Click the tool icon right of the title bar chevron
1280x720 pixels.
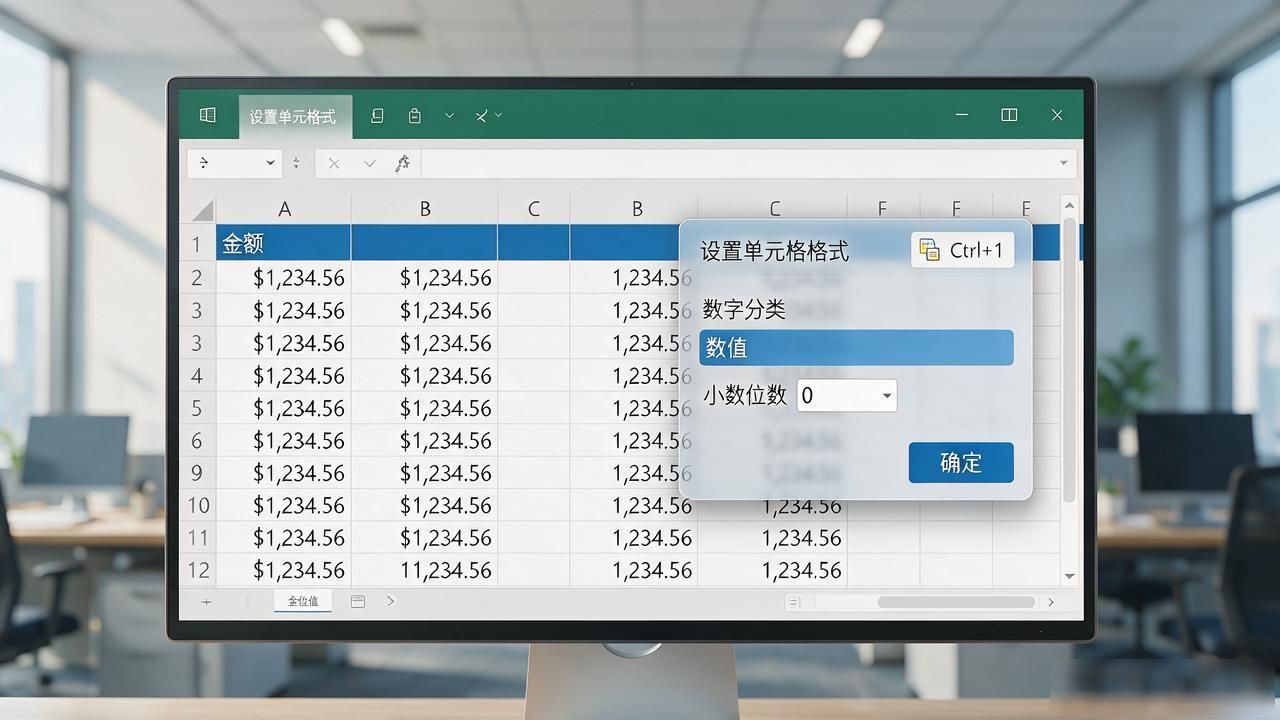pyautogui.click(x=482, y=116)
